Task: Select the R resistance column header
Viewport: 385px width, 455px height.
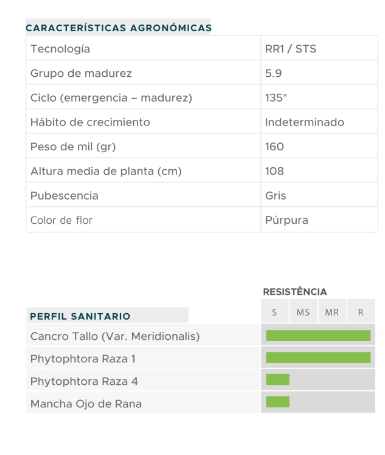Action: coord(361,312)
